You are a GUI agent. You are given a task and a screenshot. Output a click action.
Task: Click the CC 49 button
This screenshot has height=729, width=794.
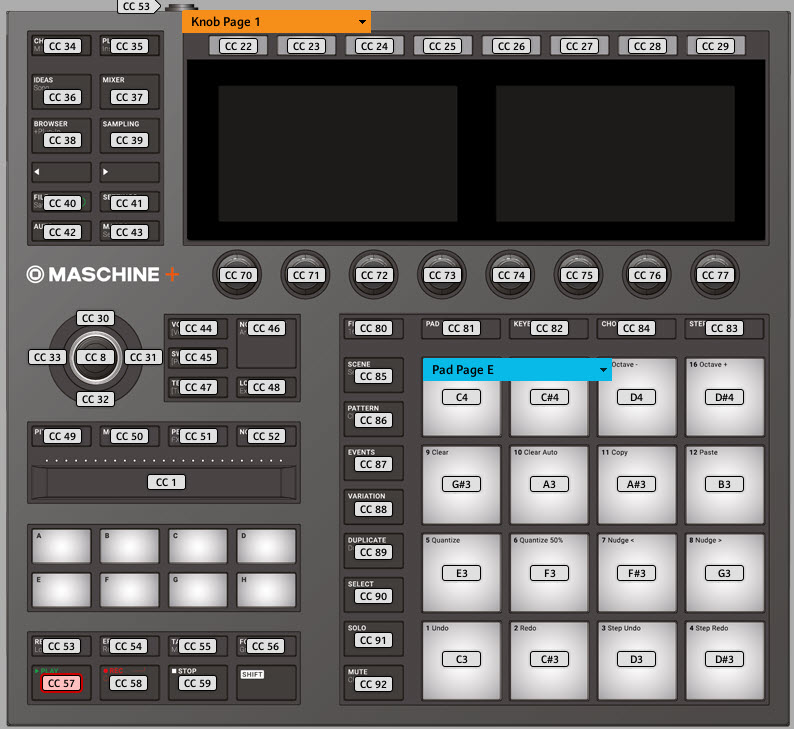coord(61,436)
